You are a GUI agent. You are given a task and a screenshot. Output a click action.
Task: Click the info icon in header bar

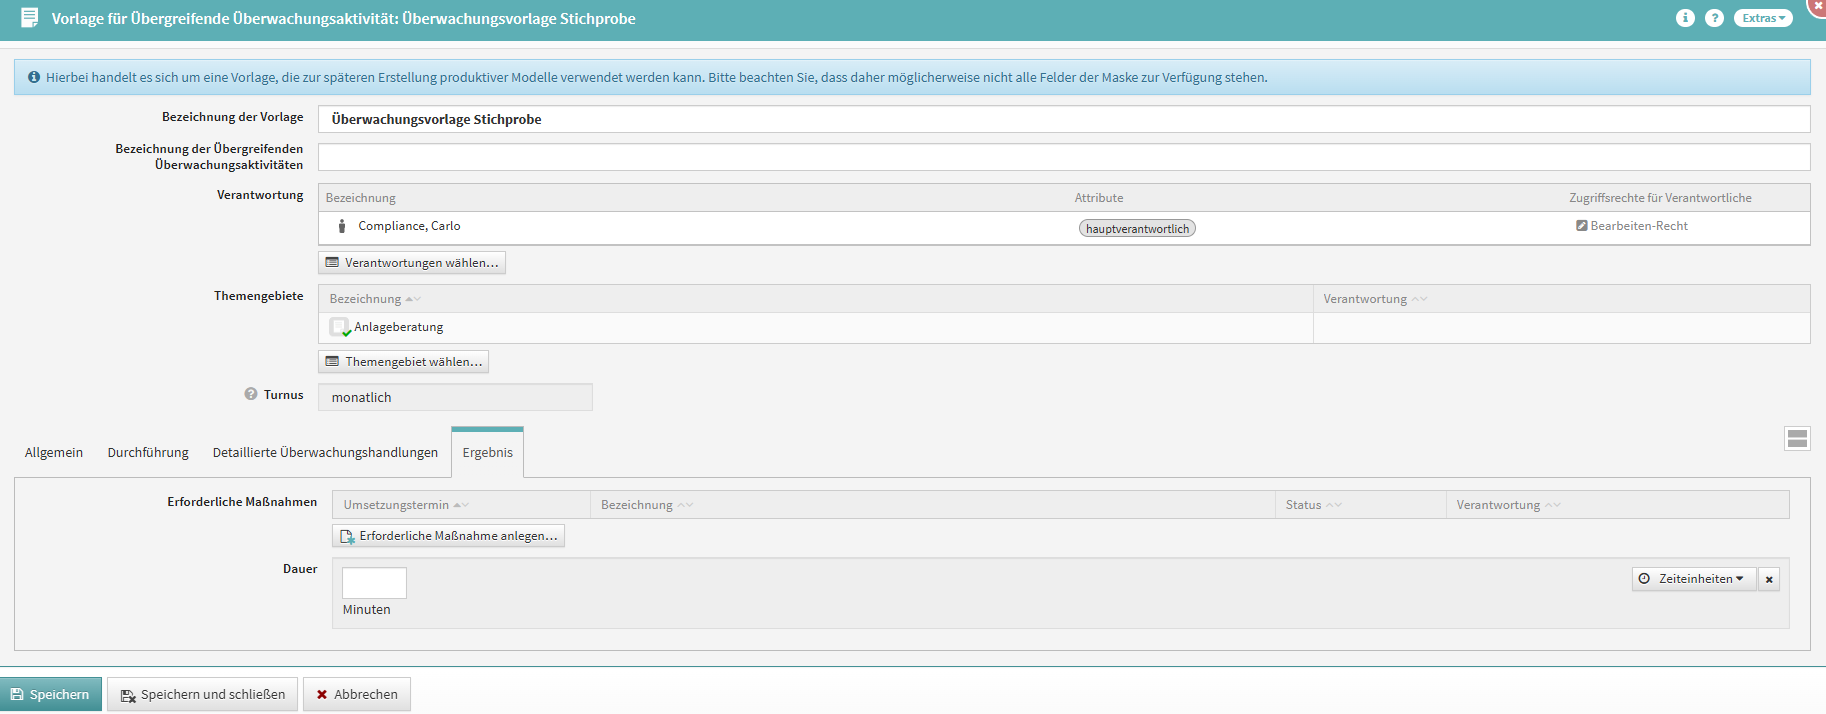click(1685, 18)
